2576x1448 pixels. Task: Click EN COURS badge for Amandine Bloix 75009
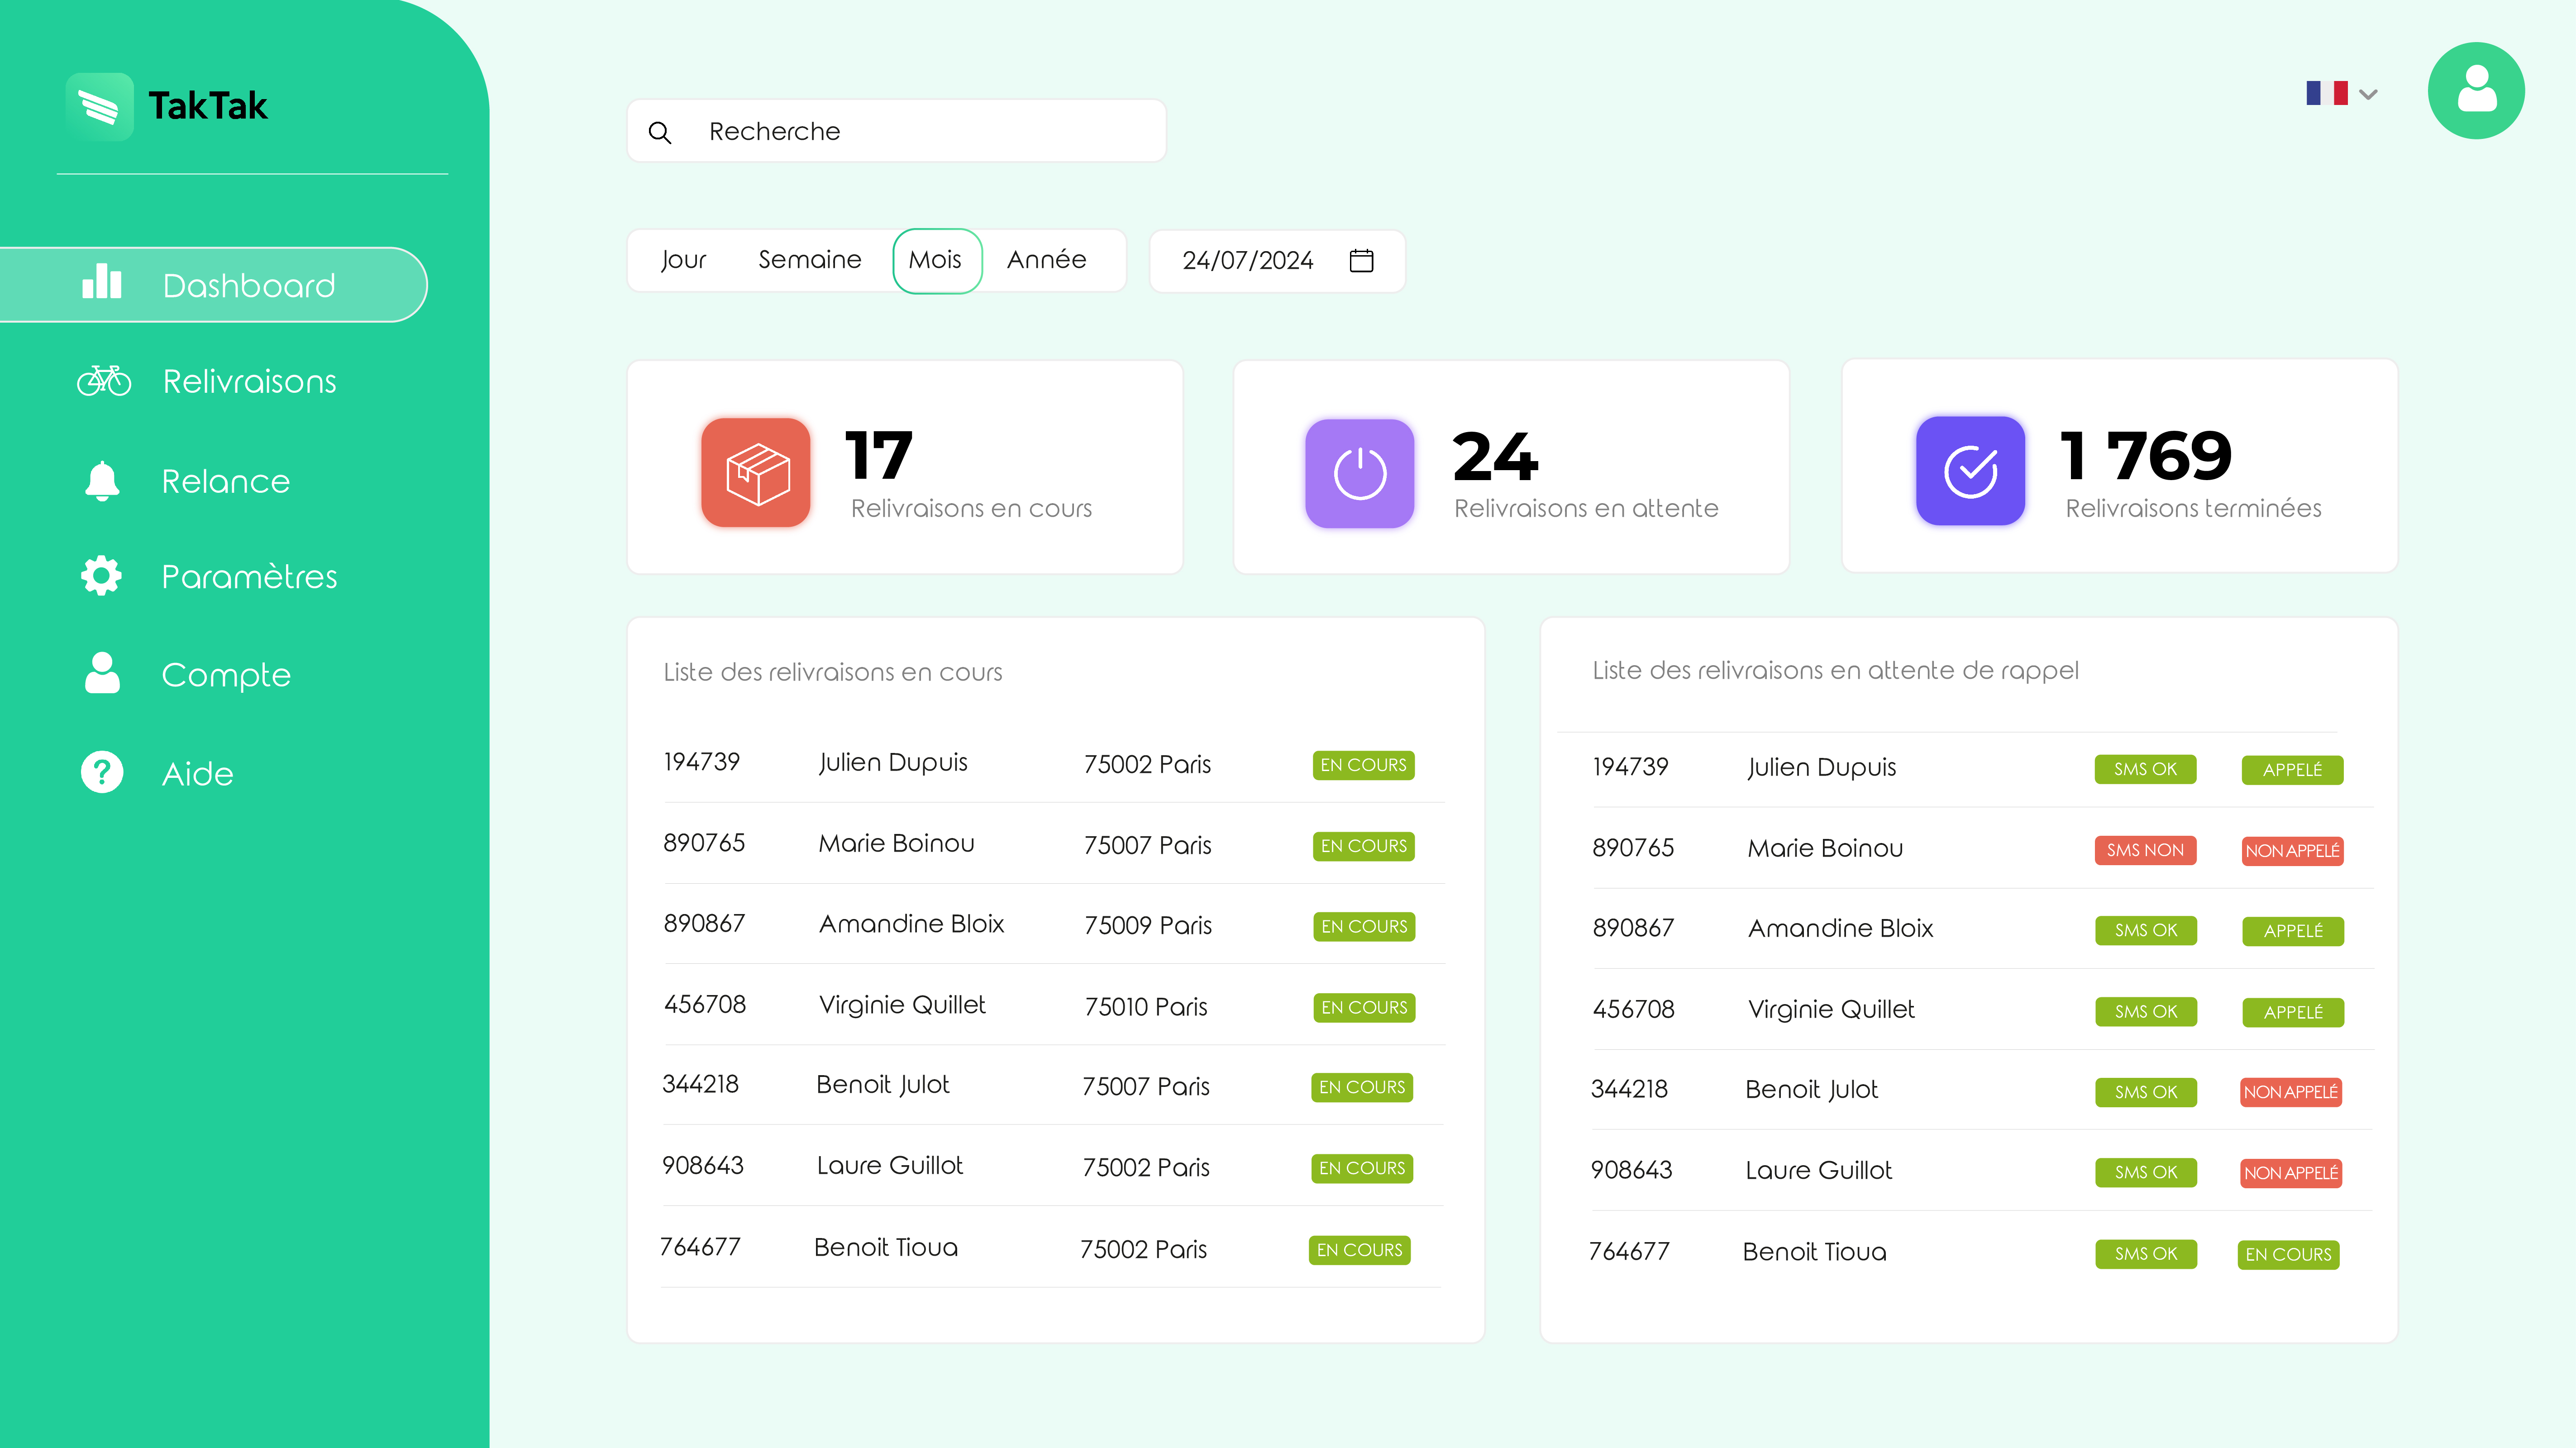[1364, 927]
